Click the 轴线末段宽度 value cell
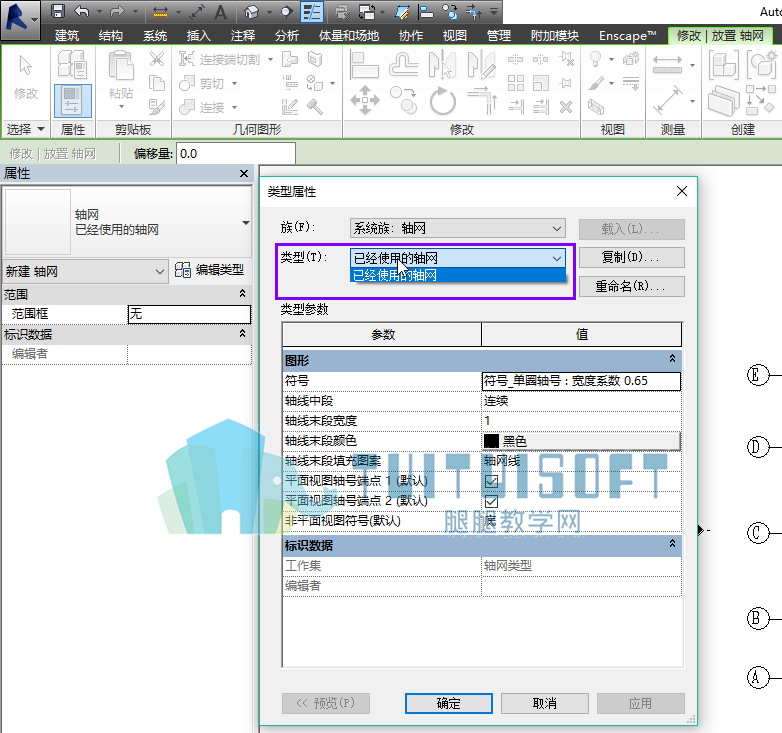 [581, 421]
